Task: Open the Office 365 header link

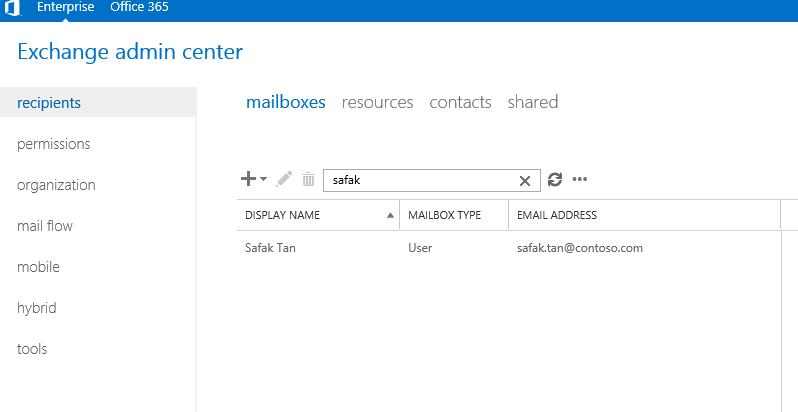Action: [139, 7]
